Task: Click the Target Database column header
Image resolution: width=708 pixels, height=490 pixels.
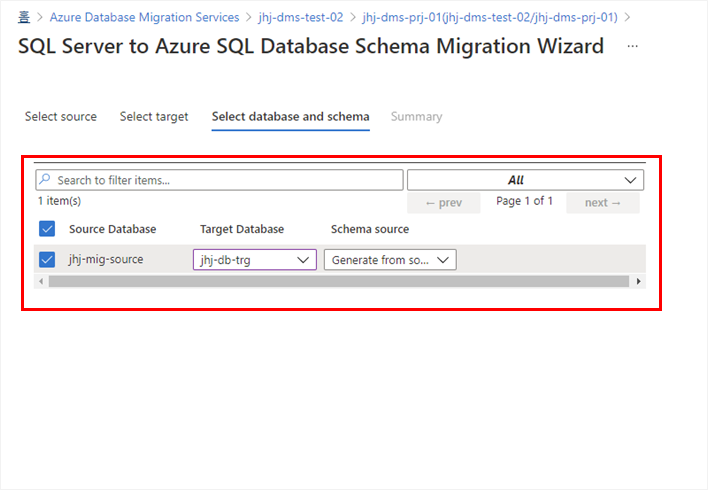Action: pyautogui.click(x=242, y=229)
